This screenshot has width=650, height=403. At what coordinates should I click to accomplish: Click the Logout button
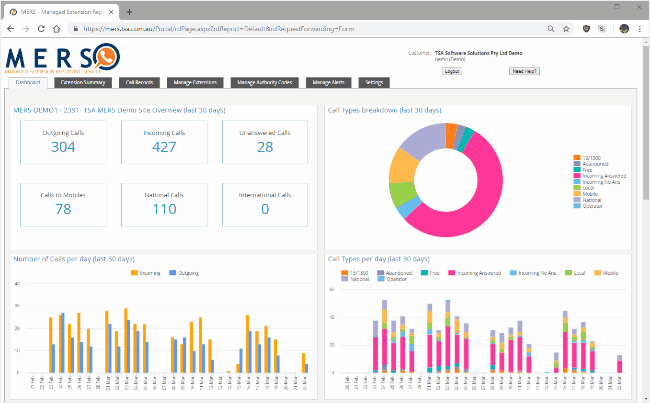[x=452, y=71]
